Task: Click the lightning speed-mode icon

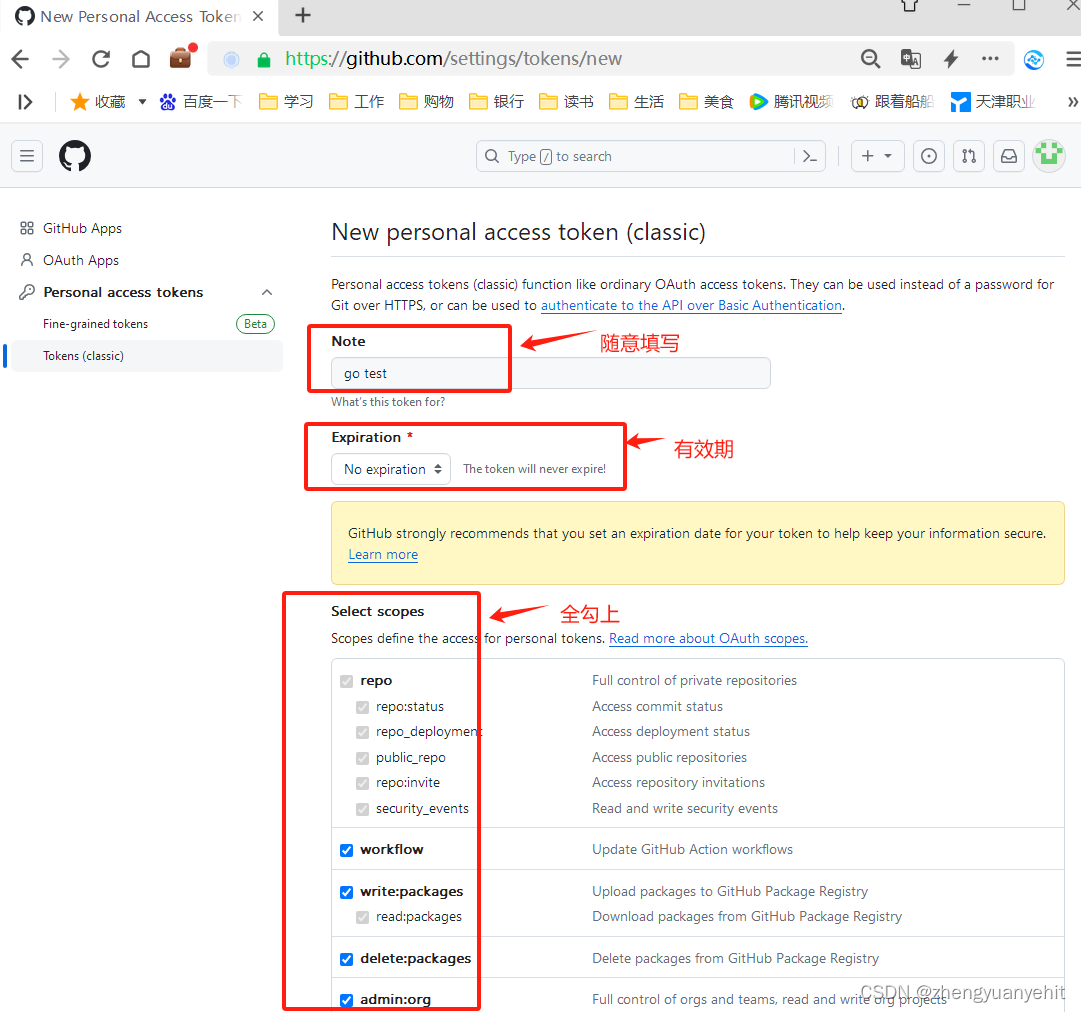Action: click(x=951, y=59)
